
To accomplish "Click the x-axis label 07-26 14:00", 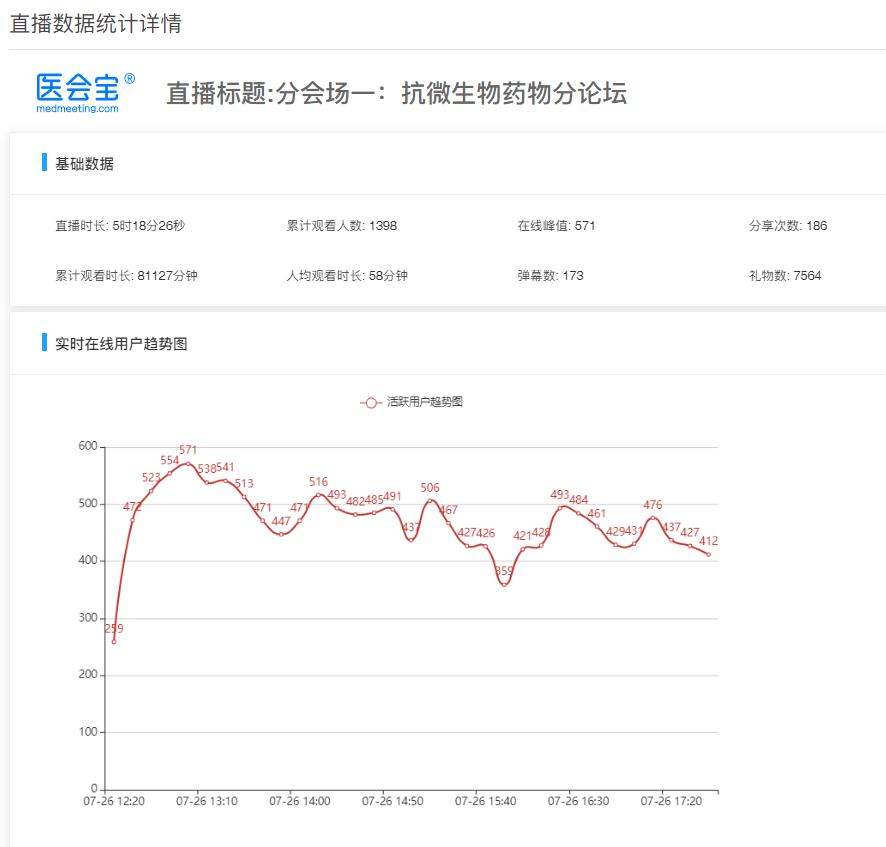I will click(299, 801).
